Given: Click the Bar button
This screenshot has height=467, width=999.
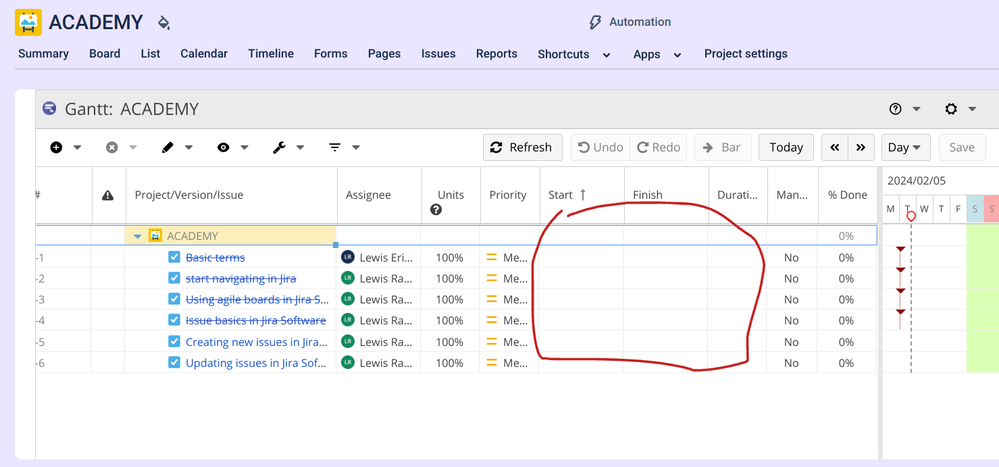Looking at the screenshot, I should [x=722, y=147].
